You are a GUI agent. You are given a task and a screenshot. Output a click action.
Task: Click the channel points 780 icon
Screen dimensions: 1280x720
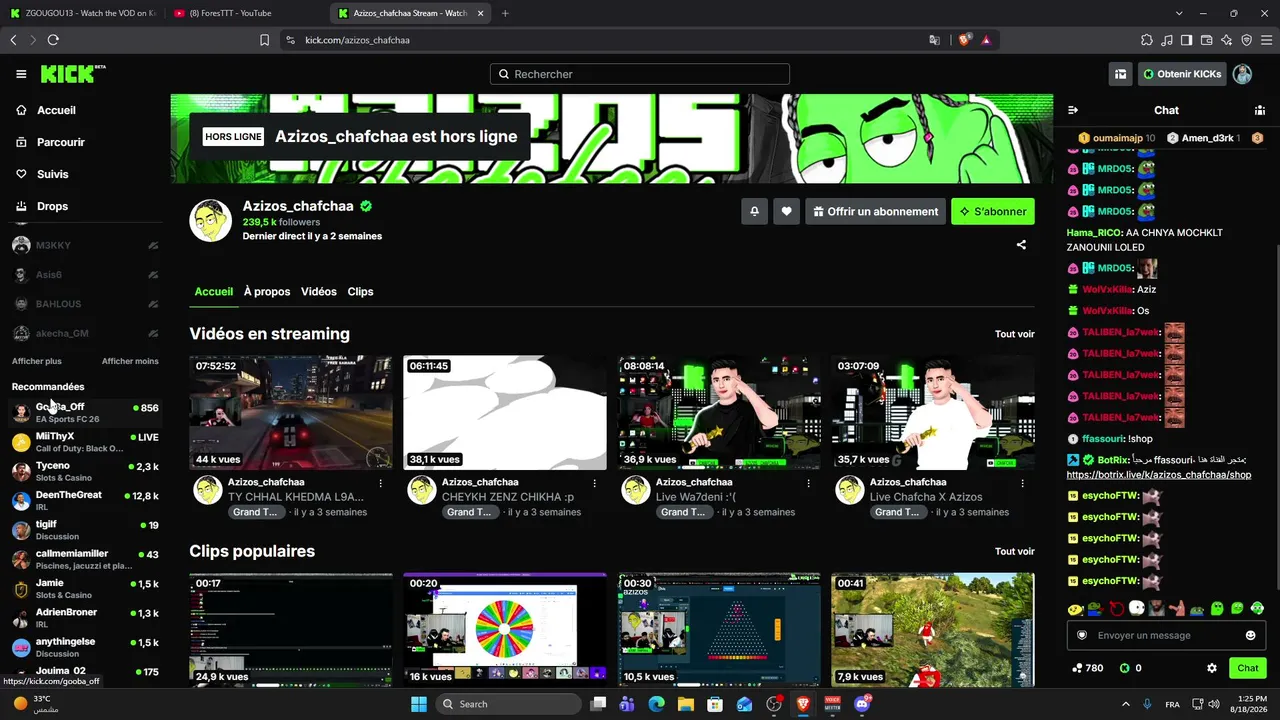(1077, 668)
